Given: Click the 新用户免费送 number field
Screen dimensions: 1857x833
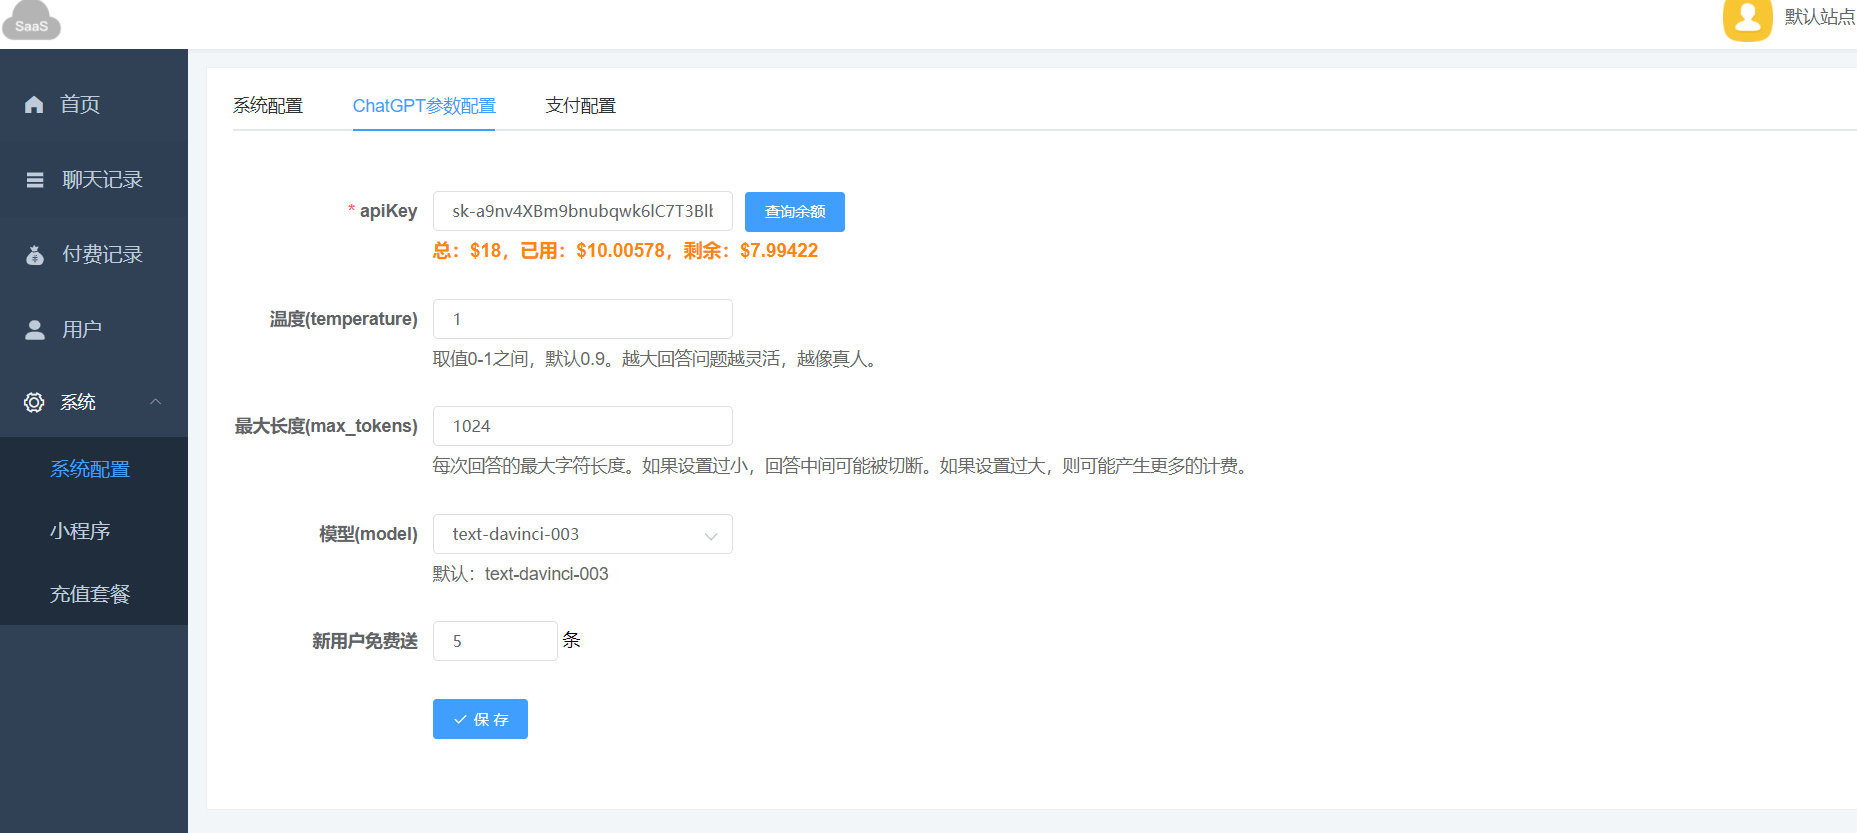Looking at the screenshot, I should tap(495, 641).
